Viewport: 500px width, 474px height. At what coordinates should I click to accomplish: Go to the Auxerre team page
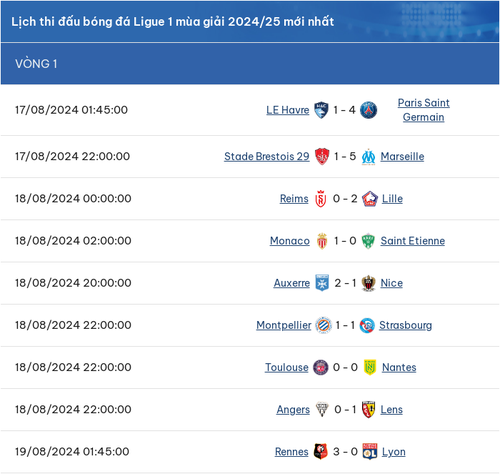click(292, 283)
